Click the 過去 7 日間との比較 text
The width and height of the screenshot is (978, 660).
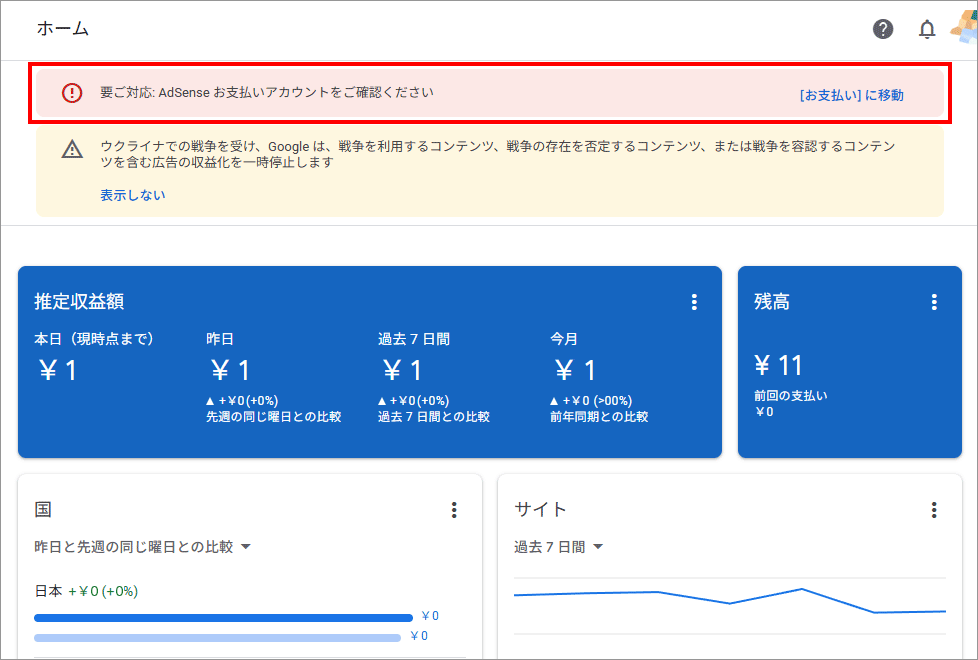[433, 417]
